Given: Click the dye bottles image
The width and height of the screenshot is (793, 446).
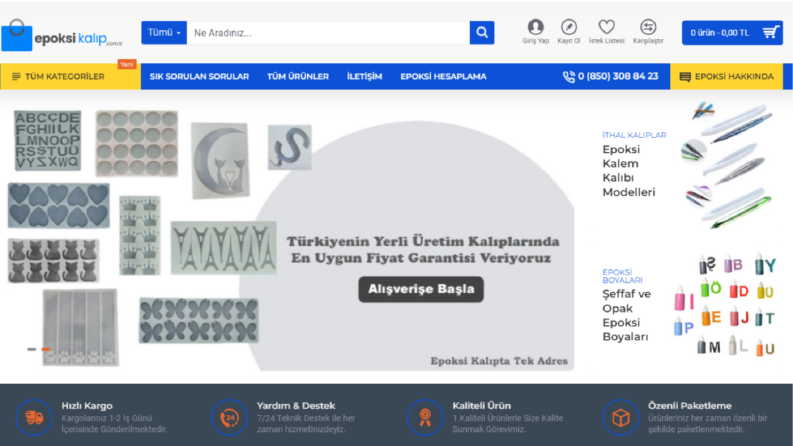Looking at the screenshot, I should point(725,304).
